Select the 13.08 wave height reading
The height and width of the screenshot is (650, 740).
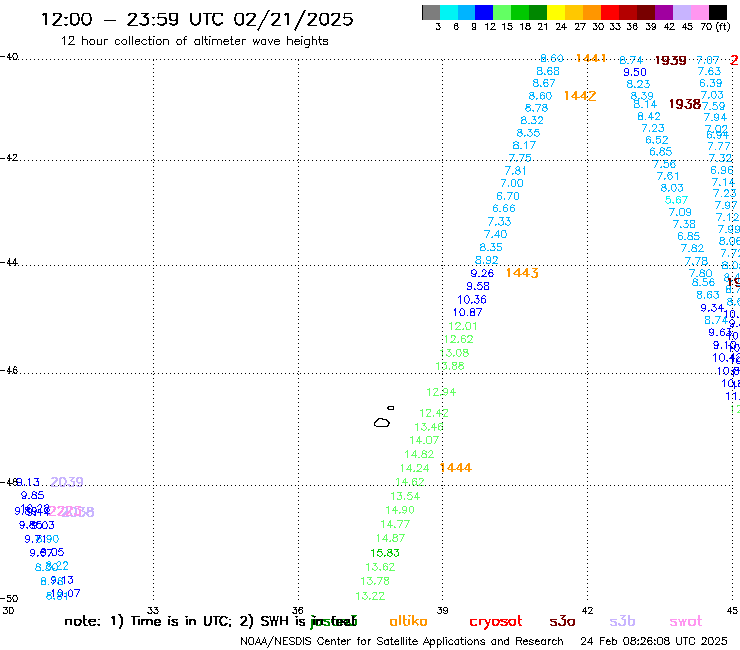(x=454, y=353)
